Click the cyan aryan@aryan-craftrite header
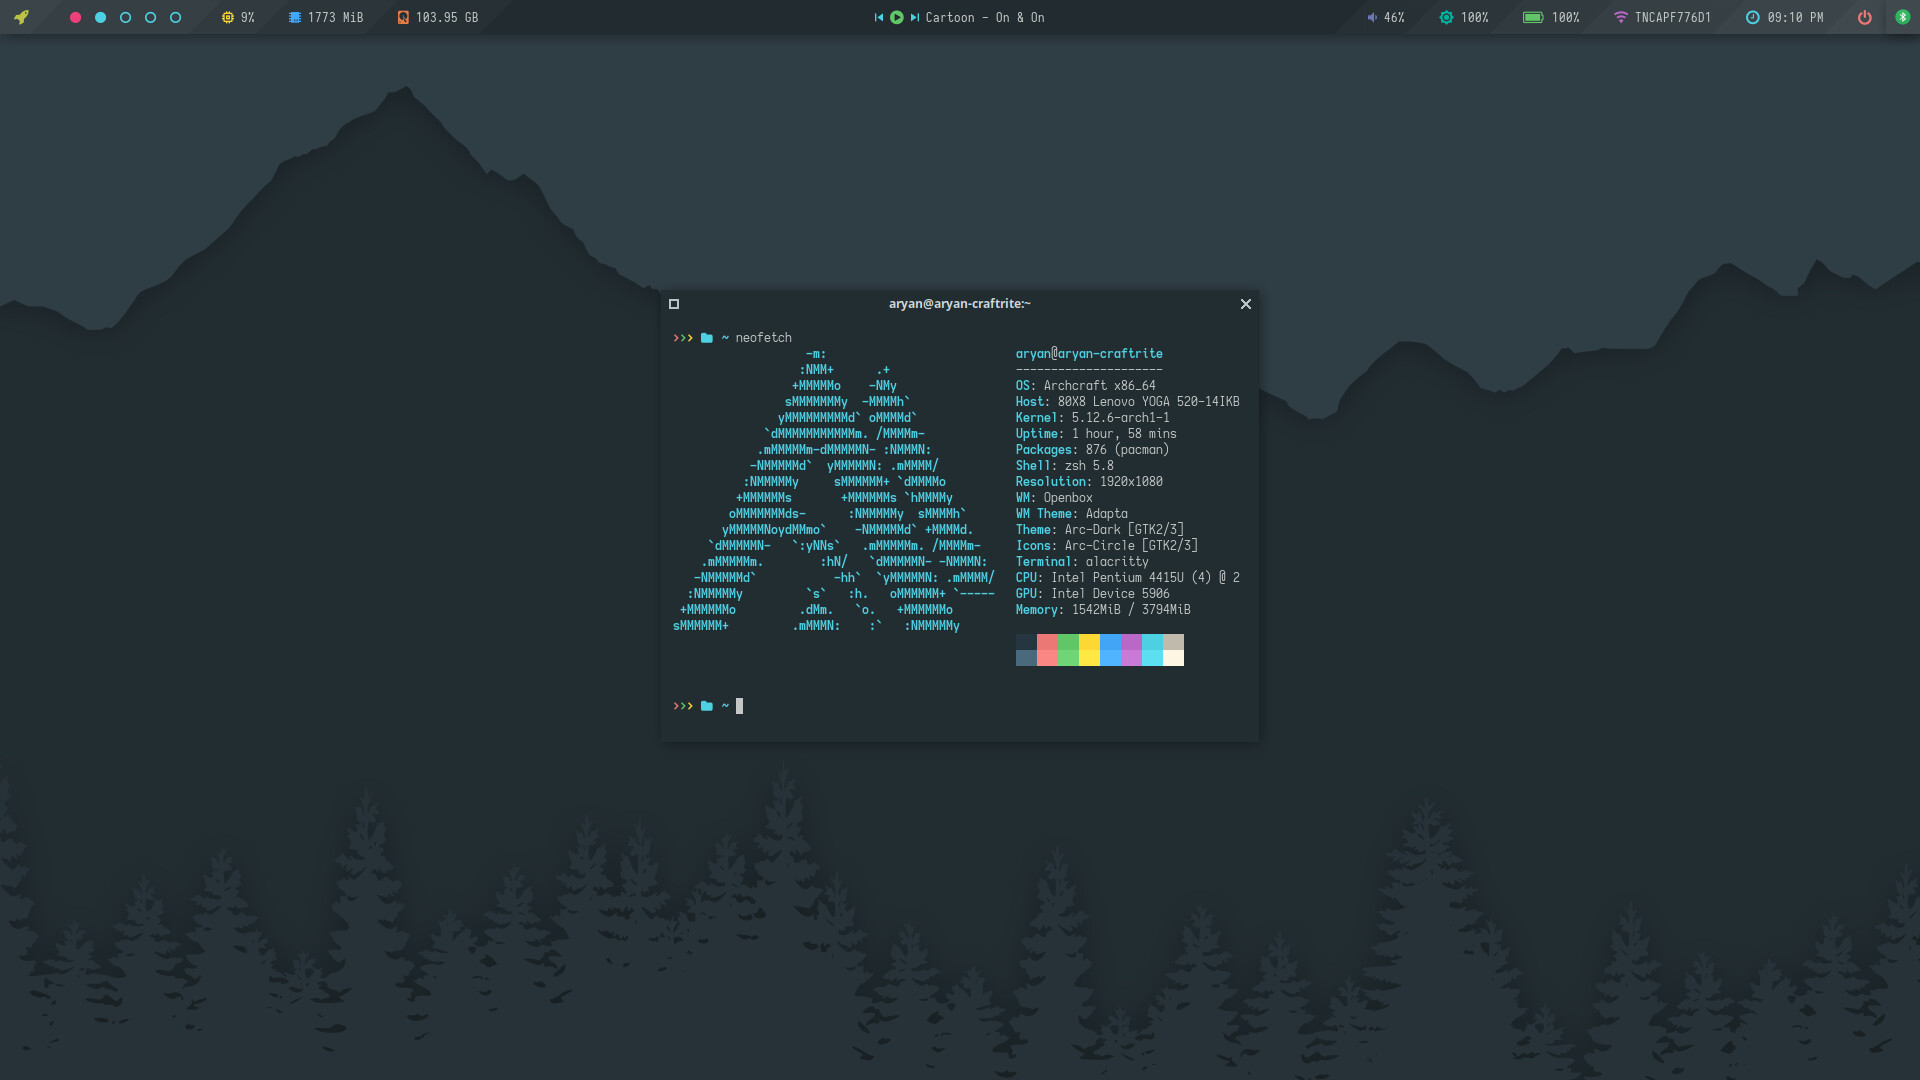This screenshot has width=1920, height=1080. click(x=1089, y=354)
